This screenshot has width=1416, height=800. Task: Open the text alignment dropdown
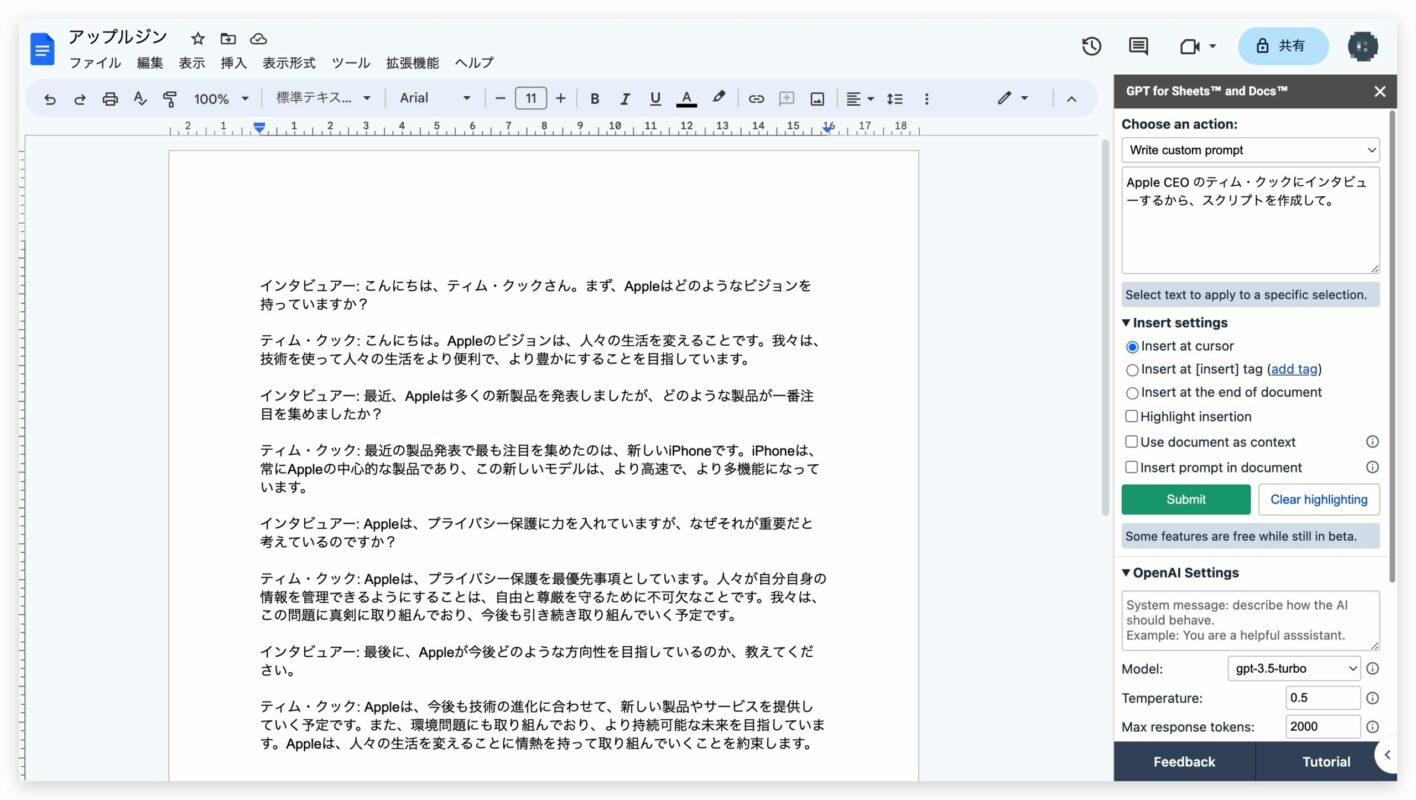(x=859, y=99)
